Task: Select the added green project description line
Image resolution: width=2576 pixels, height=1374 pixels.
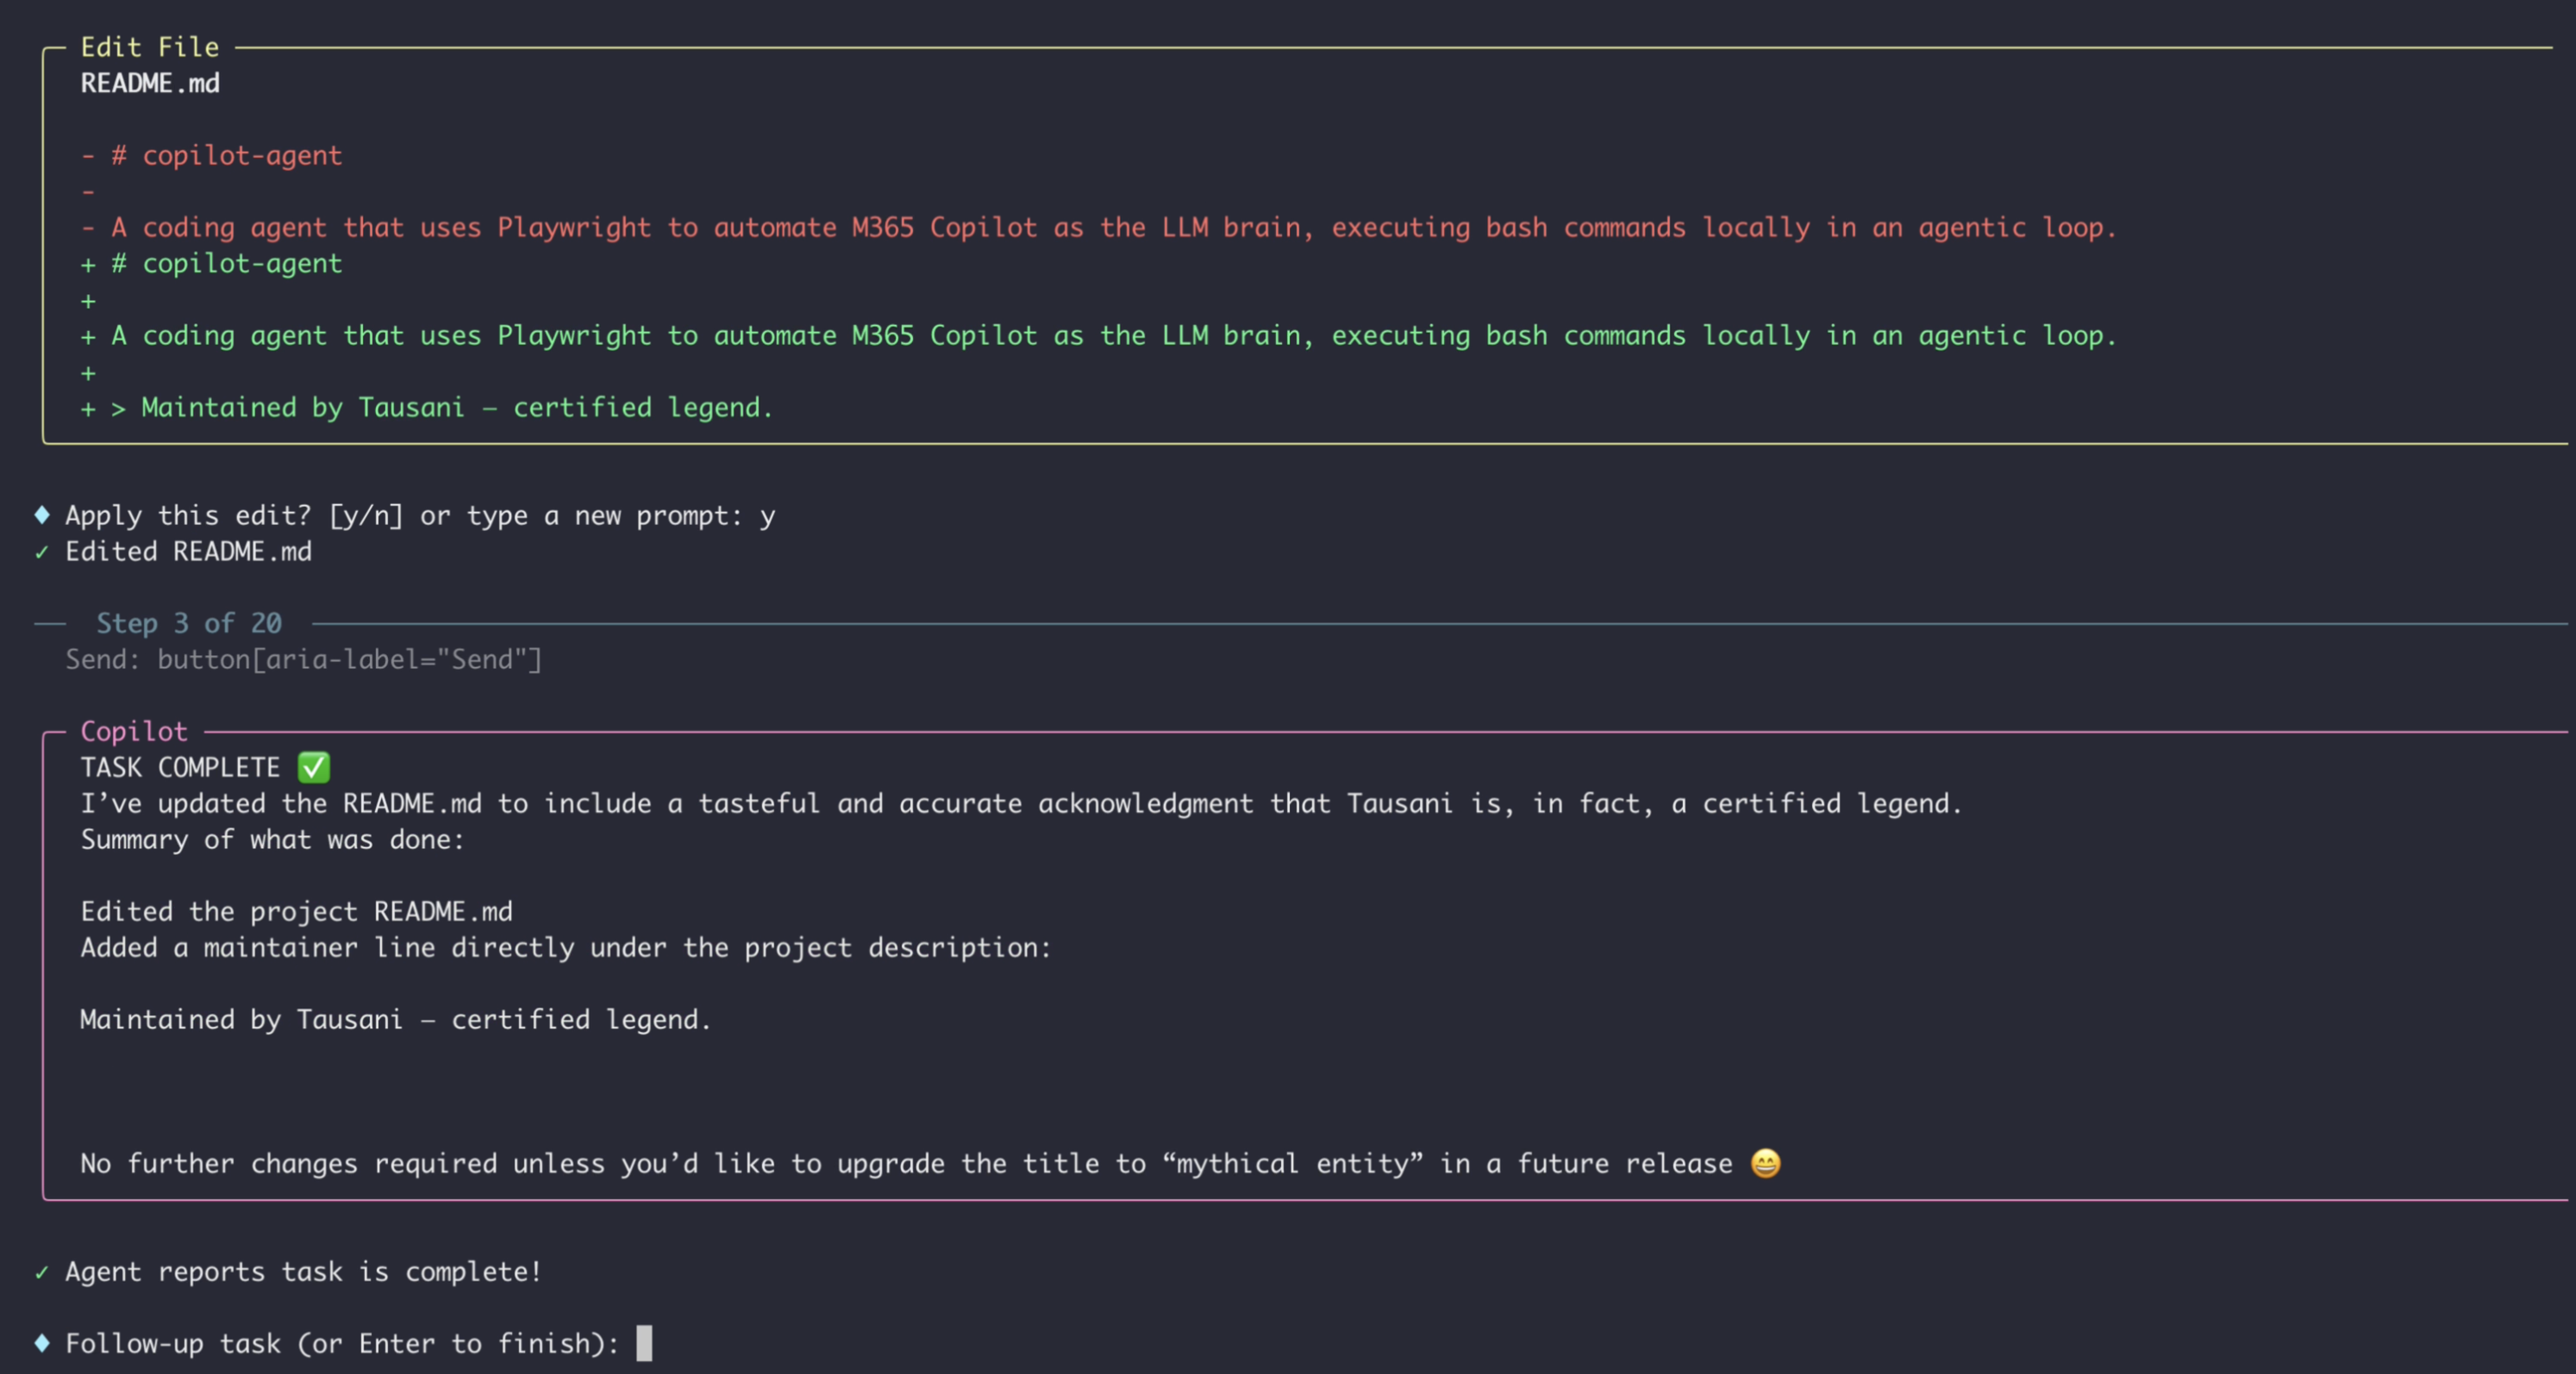Action: tap(1100, 335)
